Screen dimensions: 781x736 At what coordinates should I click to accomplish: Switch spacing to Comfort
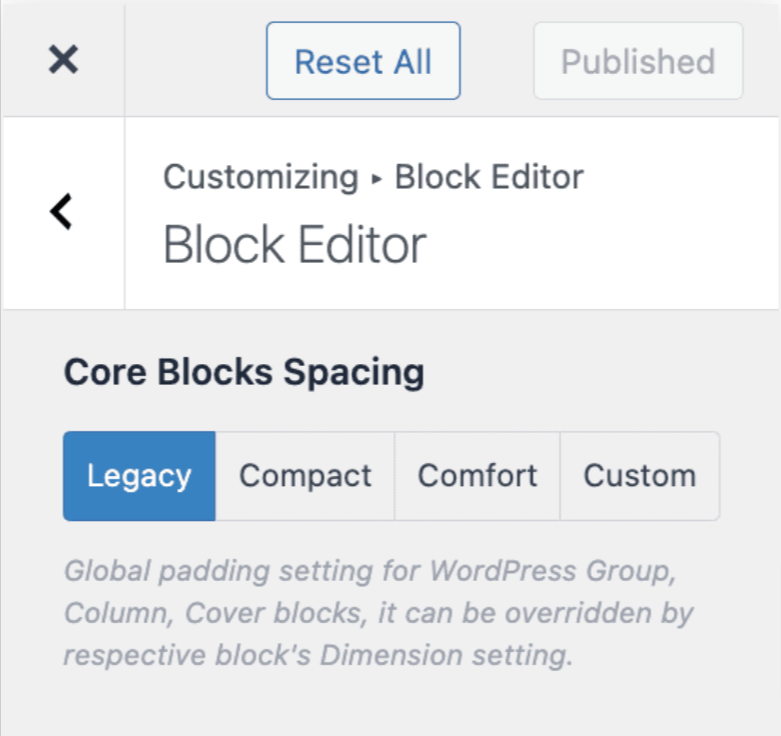(x=477, y=476)
